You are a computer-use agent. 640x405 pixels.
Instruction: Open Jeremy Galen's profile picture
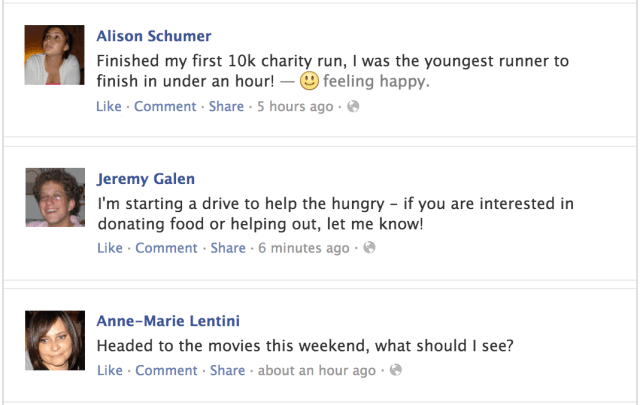(x=55, y=197)
